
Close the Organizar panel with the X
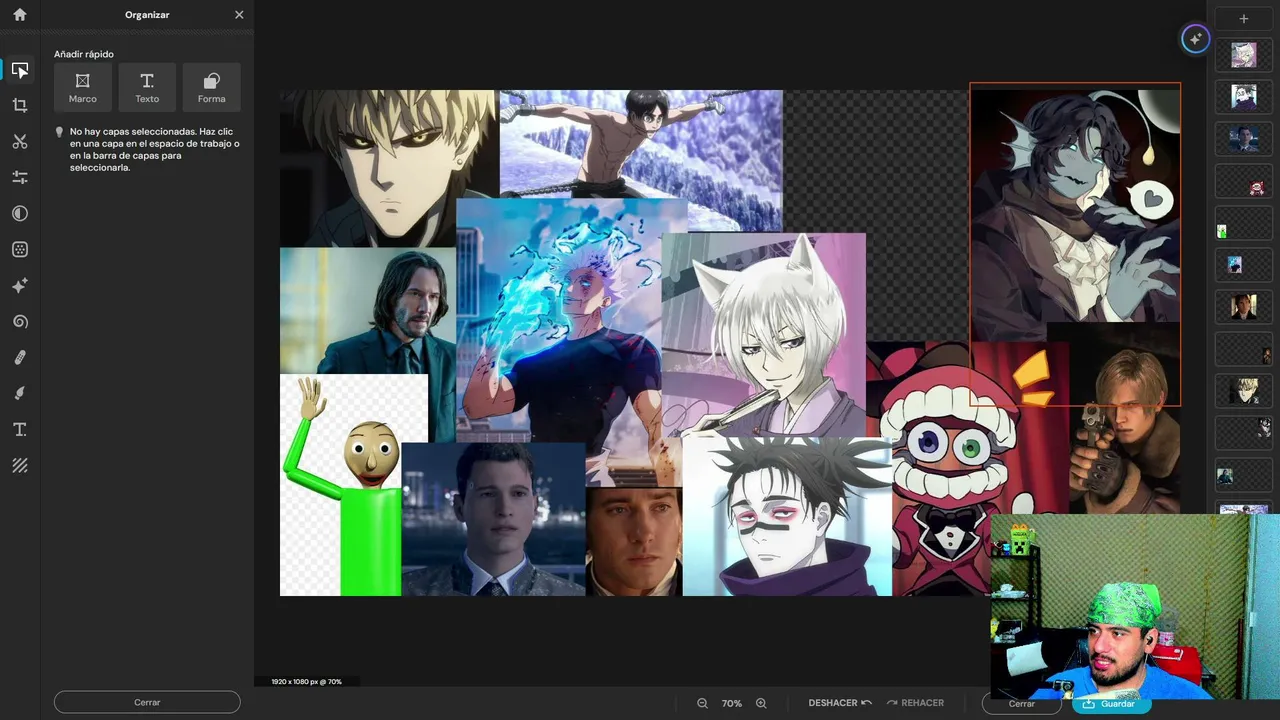click(x=239, y=15)
